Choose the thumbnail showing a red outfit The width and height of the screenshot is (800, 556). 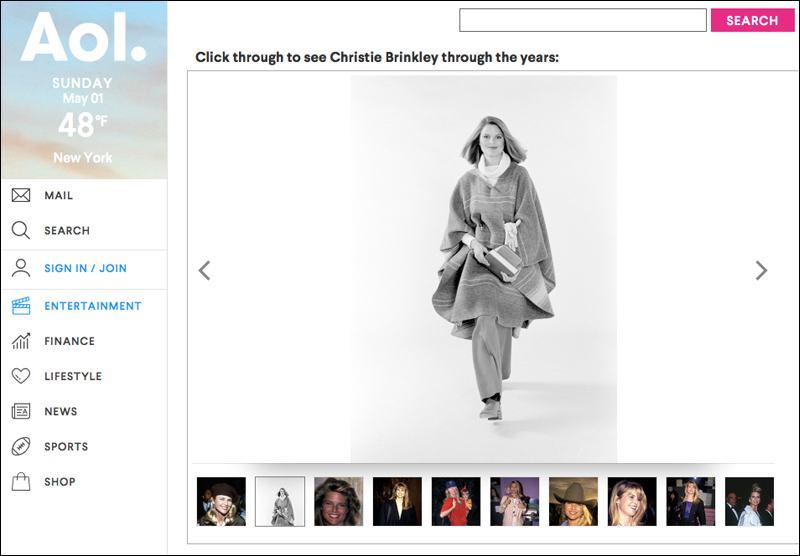[x=456, y=501]
